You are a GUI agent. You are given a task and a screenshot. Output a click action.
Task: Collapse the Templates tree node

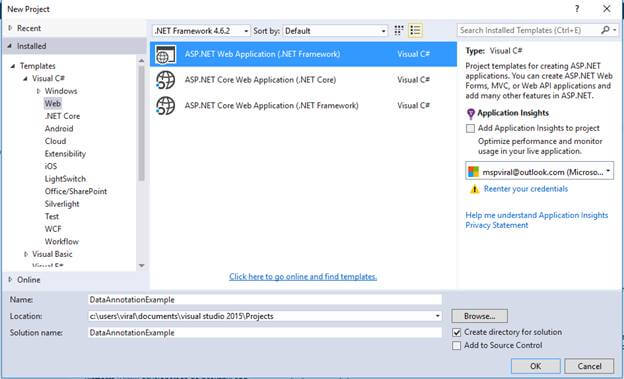(x=13, y=66)
